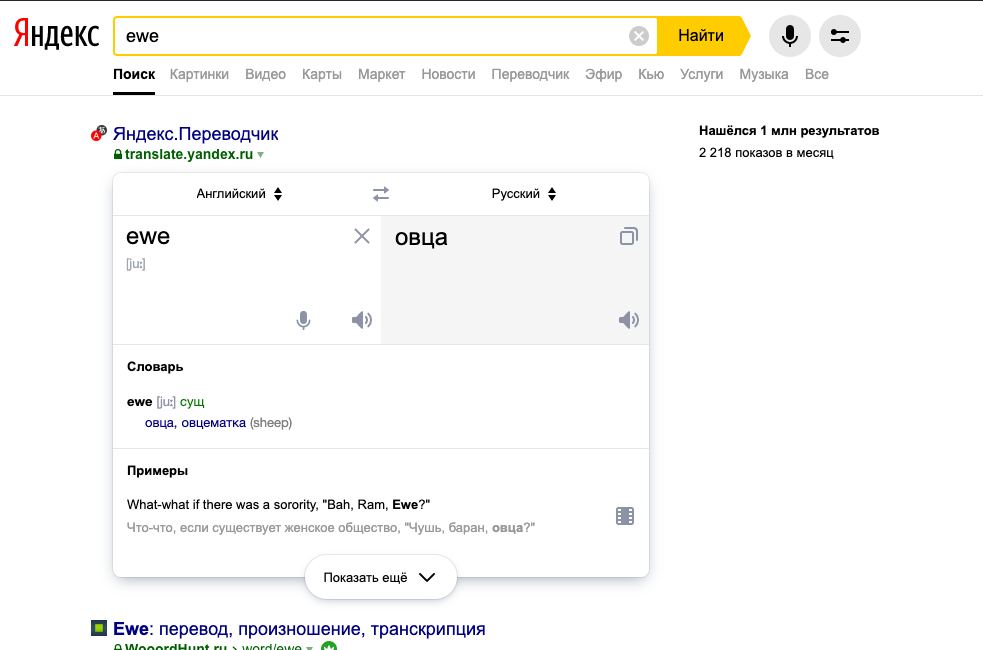Open the video example film icon

[x=625, y=516]
